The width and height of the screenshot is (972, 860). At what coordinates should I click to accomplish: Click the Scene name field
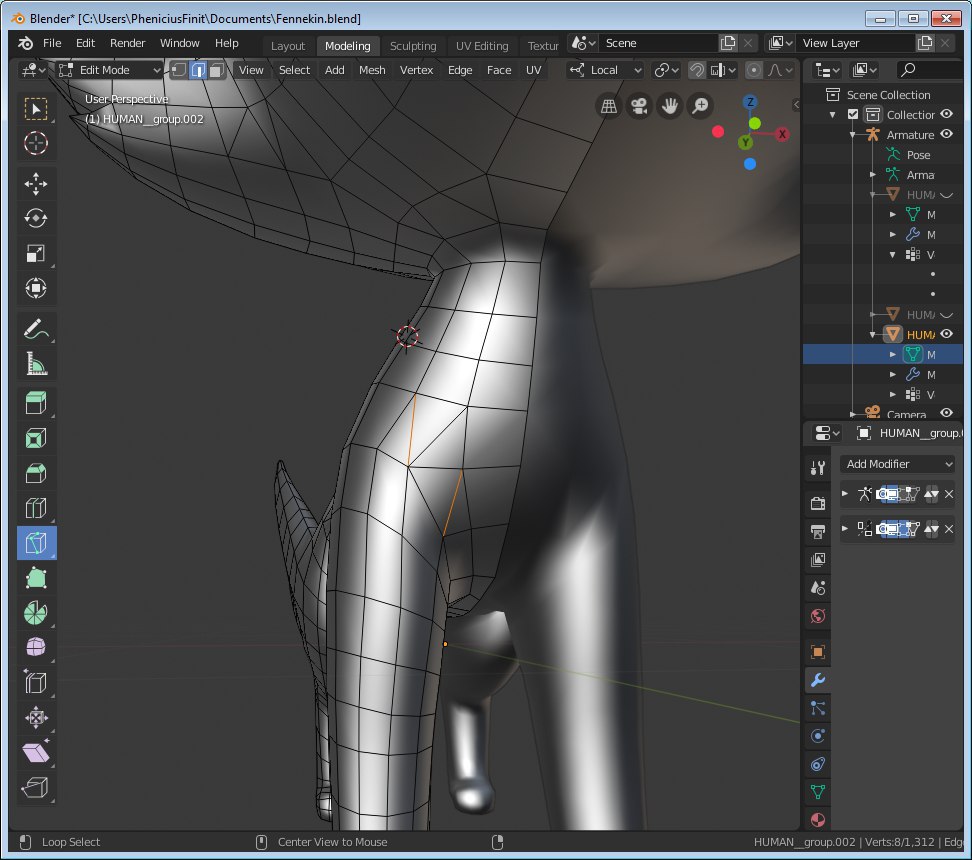(x=658, y=43)
